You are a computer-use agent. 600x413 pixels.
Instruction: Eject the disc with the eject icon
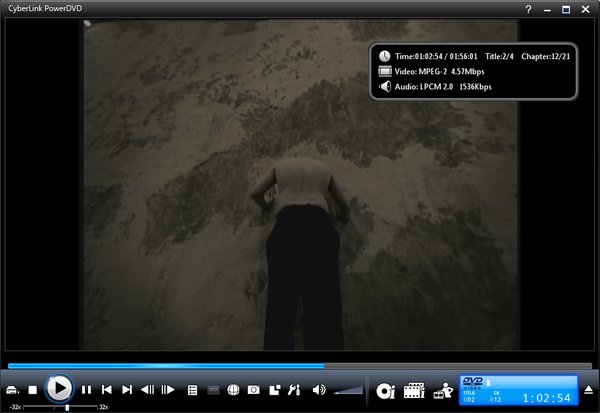589,390
